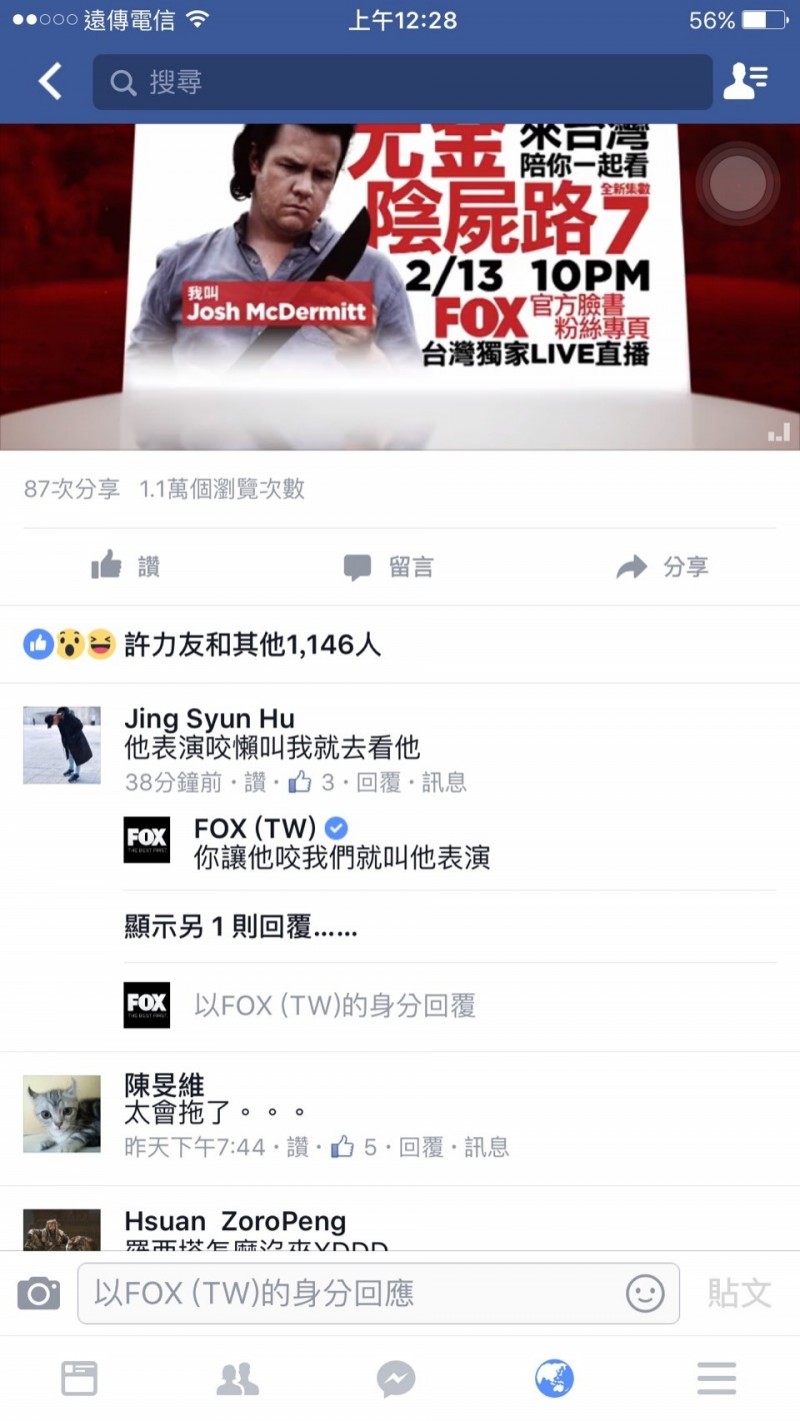The image size is (800, 1421).
Task: Open the Friends tab icon
Action: (x=238, y=1379)
